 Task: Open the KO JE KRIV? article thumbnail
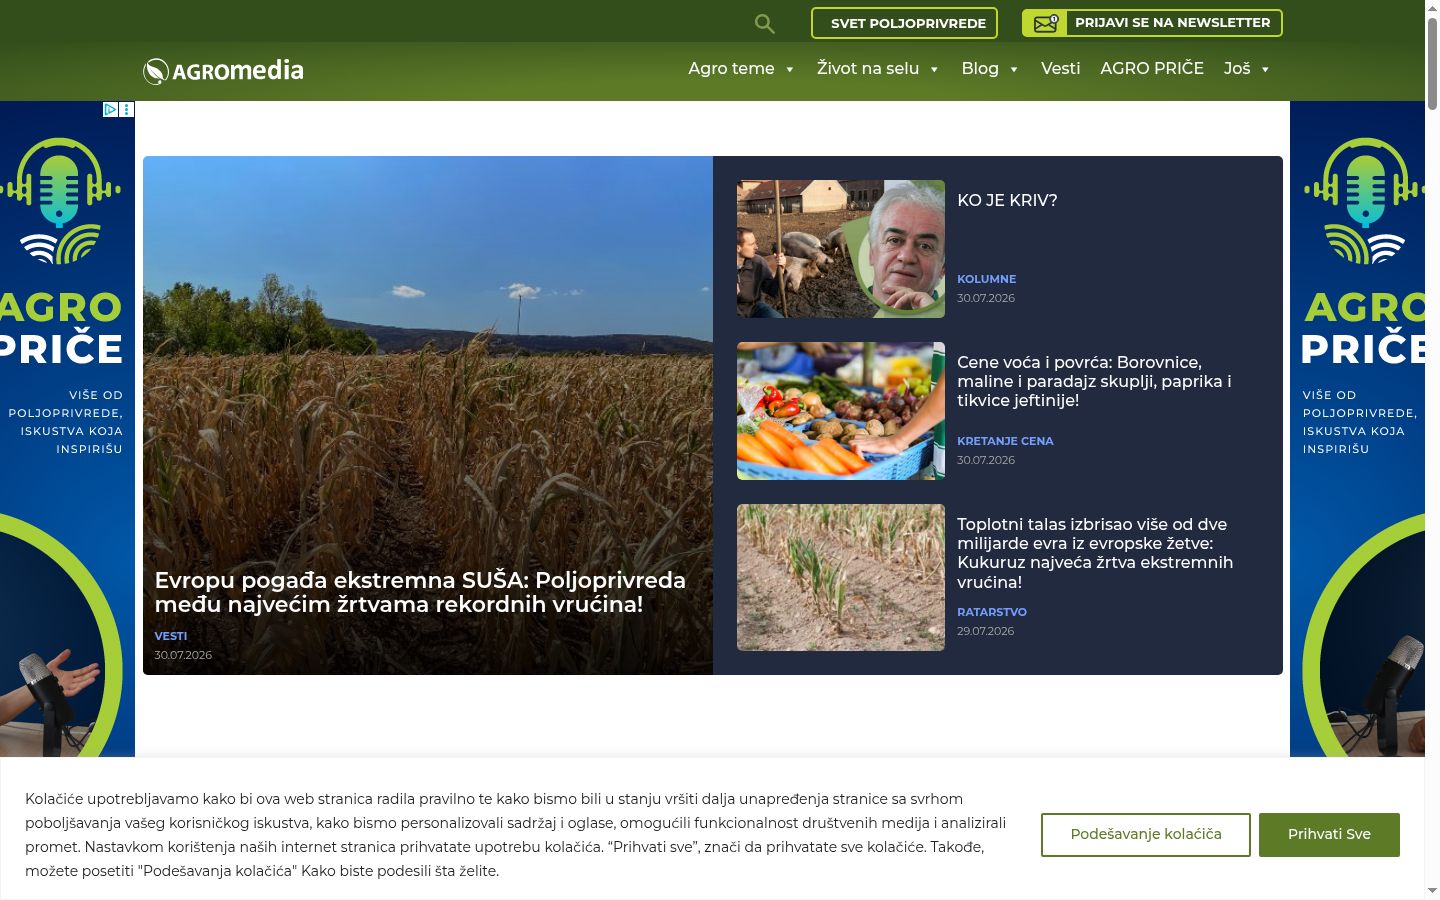(x=841, y=249)
